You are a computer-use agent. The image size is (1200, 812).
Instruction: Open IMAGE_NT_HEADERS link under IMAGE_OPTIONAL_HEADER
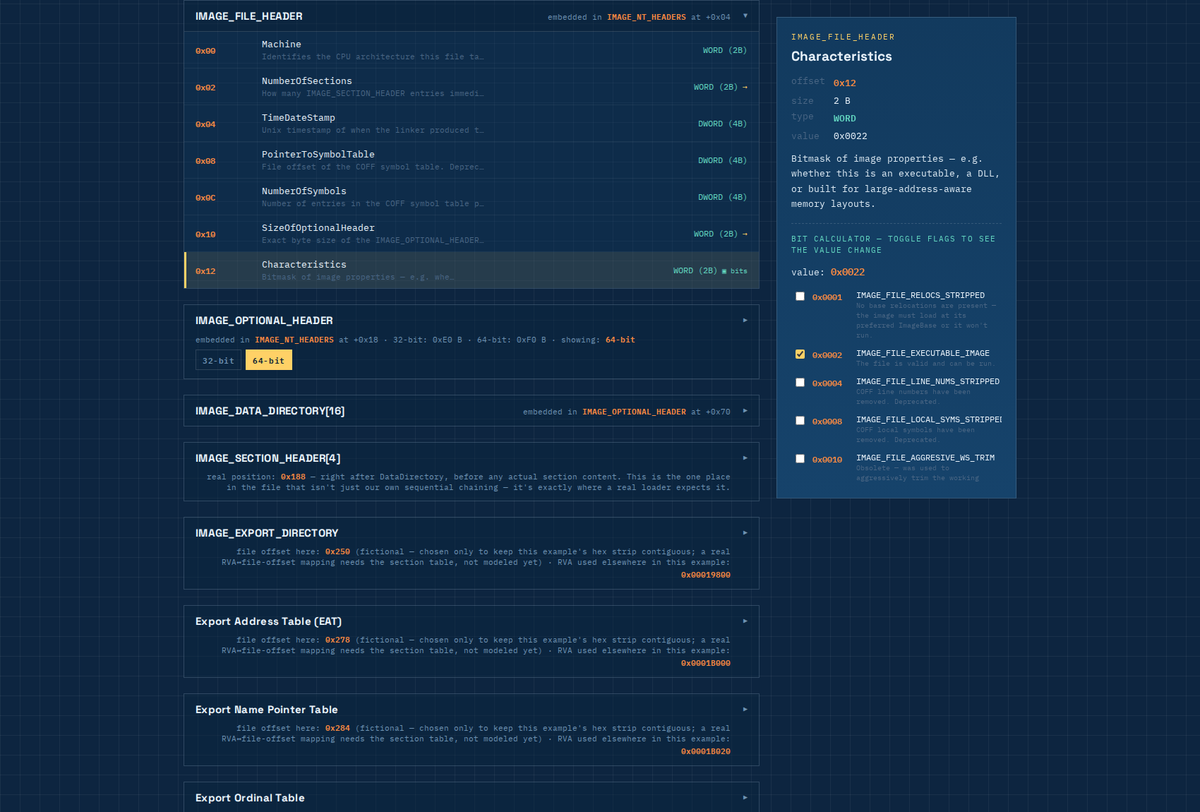click(x=294, y=340)
